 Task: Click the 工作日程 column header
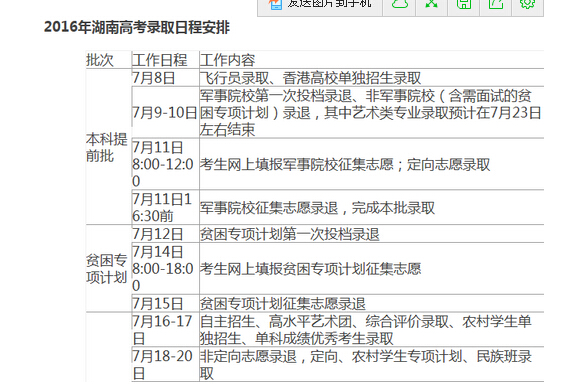pos(160,60)
